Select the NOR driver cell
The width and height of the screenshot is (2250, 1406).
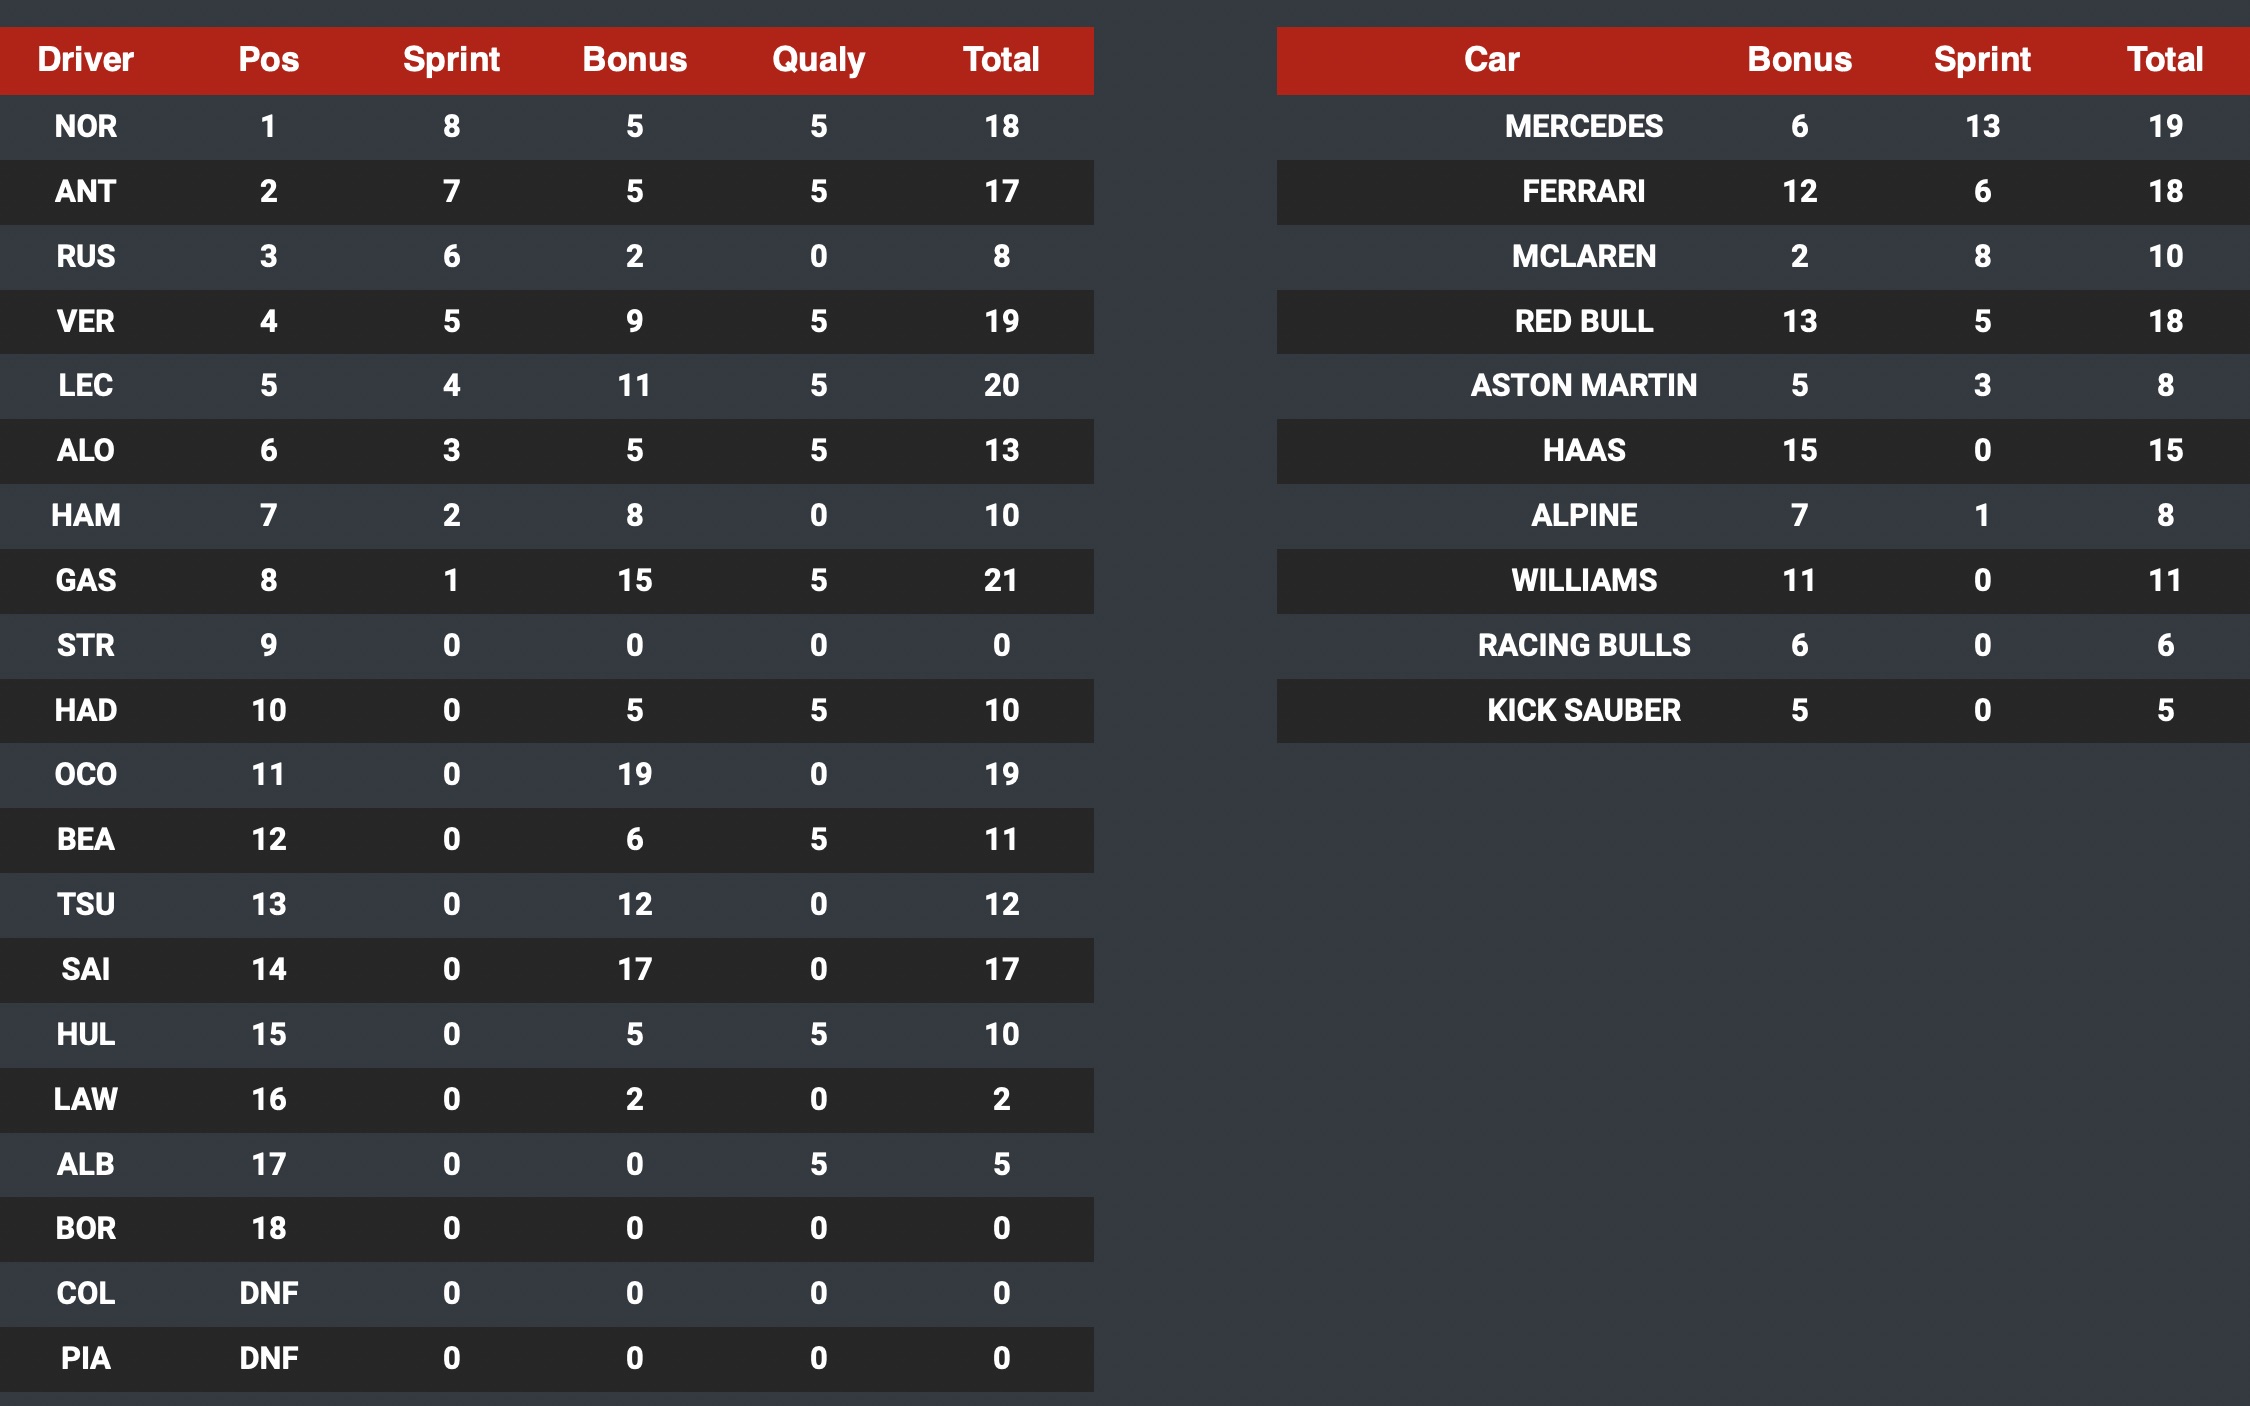(86, 126)
